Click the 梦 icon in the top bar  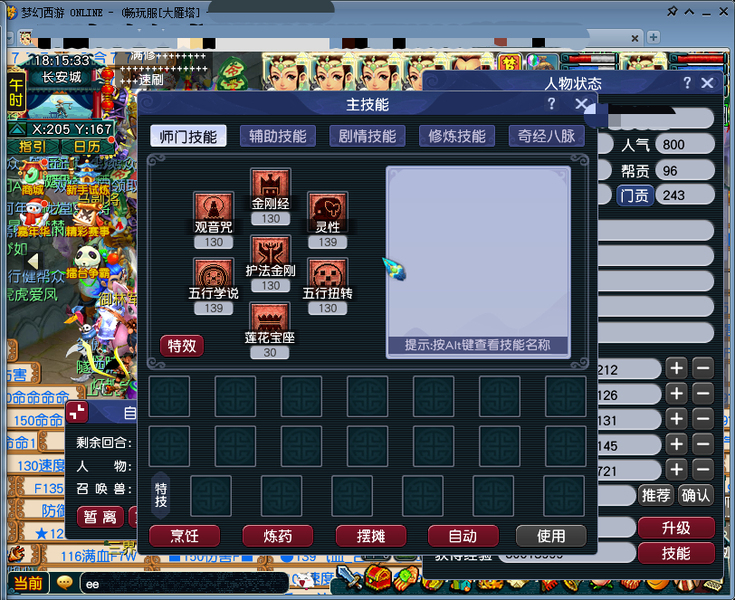pyautogui.click(x=510, y=62)
